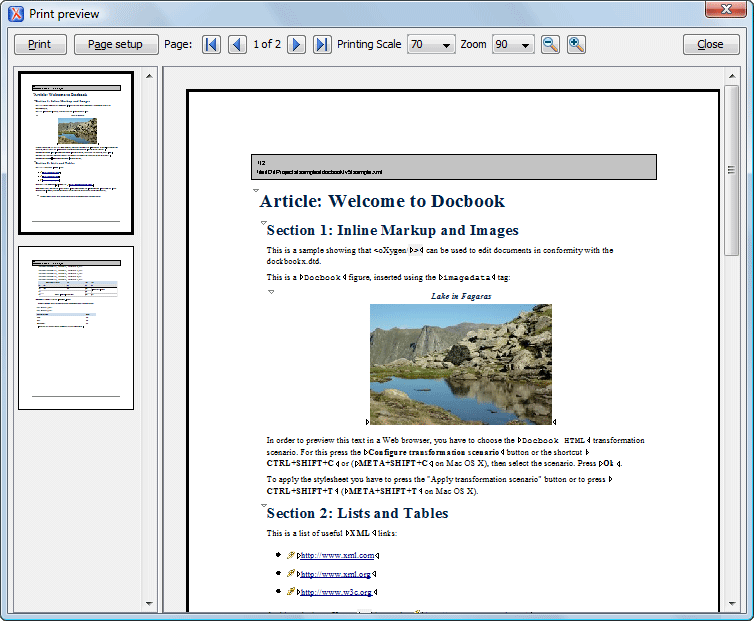Select the page 1 thumbnail
Viewport: 754px width, 621px height.
pyautogui.click(x=76, y=153)
